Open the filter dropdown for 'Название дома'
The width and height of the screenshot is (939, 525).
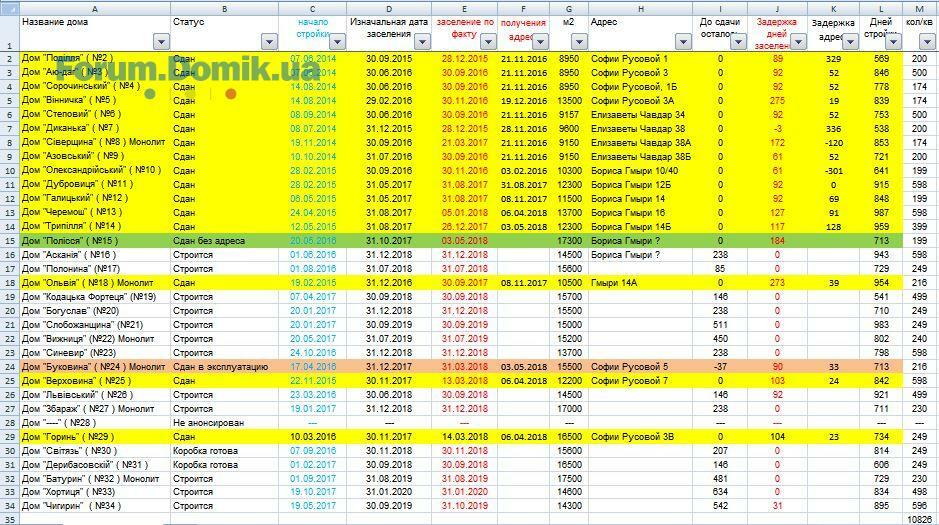click(x=161, y=42)
